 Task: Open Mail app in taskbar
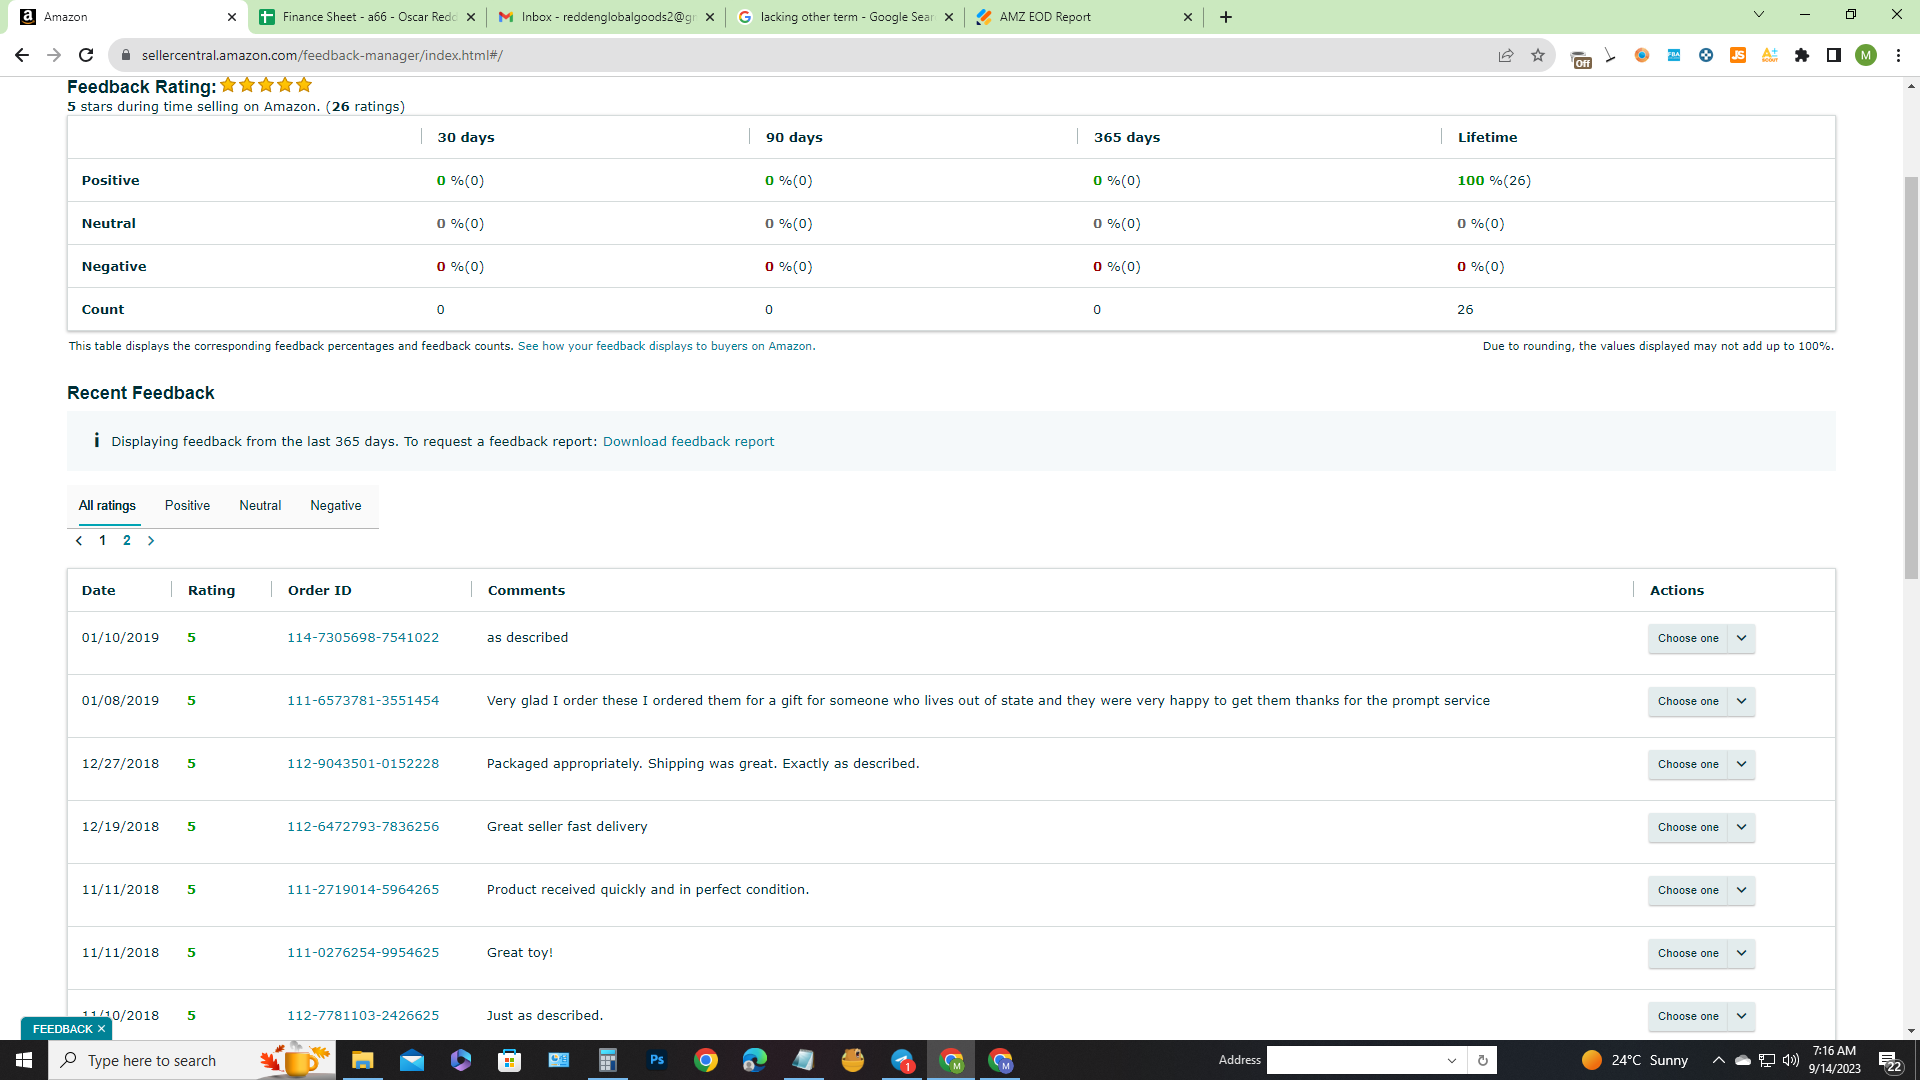[x=412, y=1060]
